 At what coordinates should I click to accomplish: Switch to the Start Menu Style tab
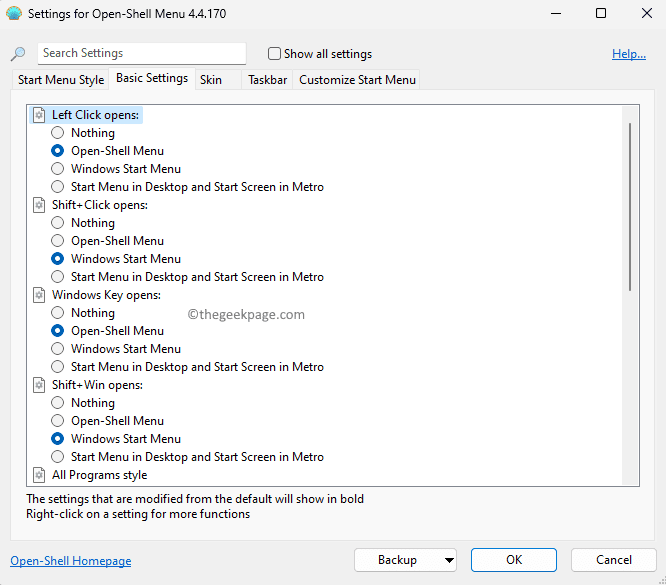[x=61, y=79]
